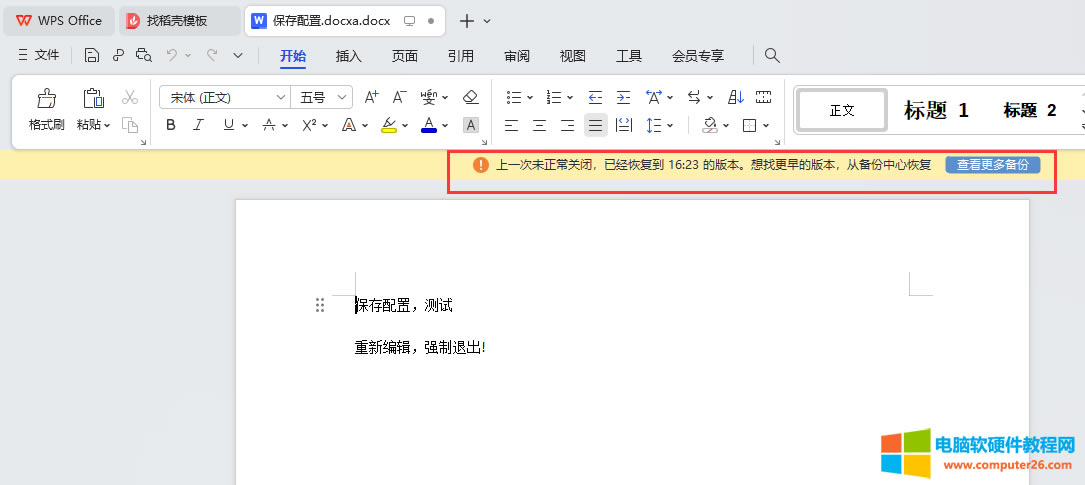This screenshot has width=1085, height=485.
Task: Click the sort text icon
Action: [736, 97]
